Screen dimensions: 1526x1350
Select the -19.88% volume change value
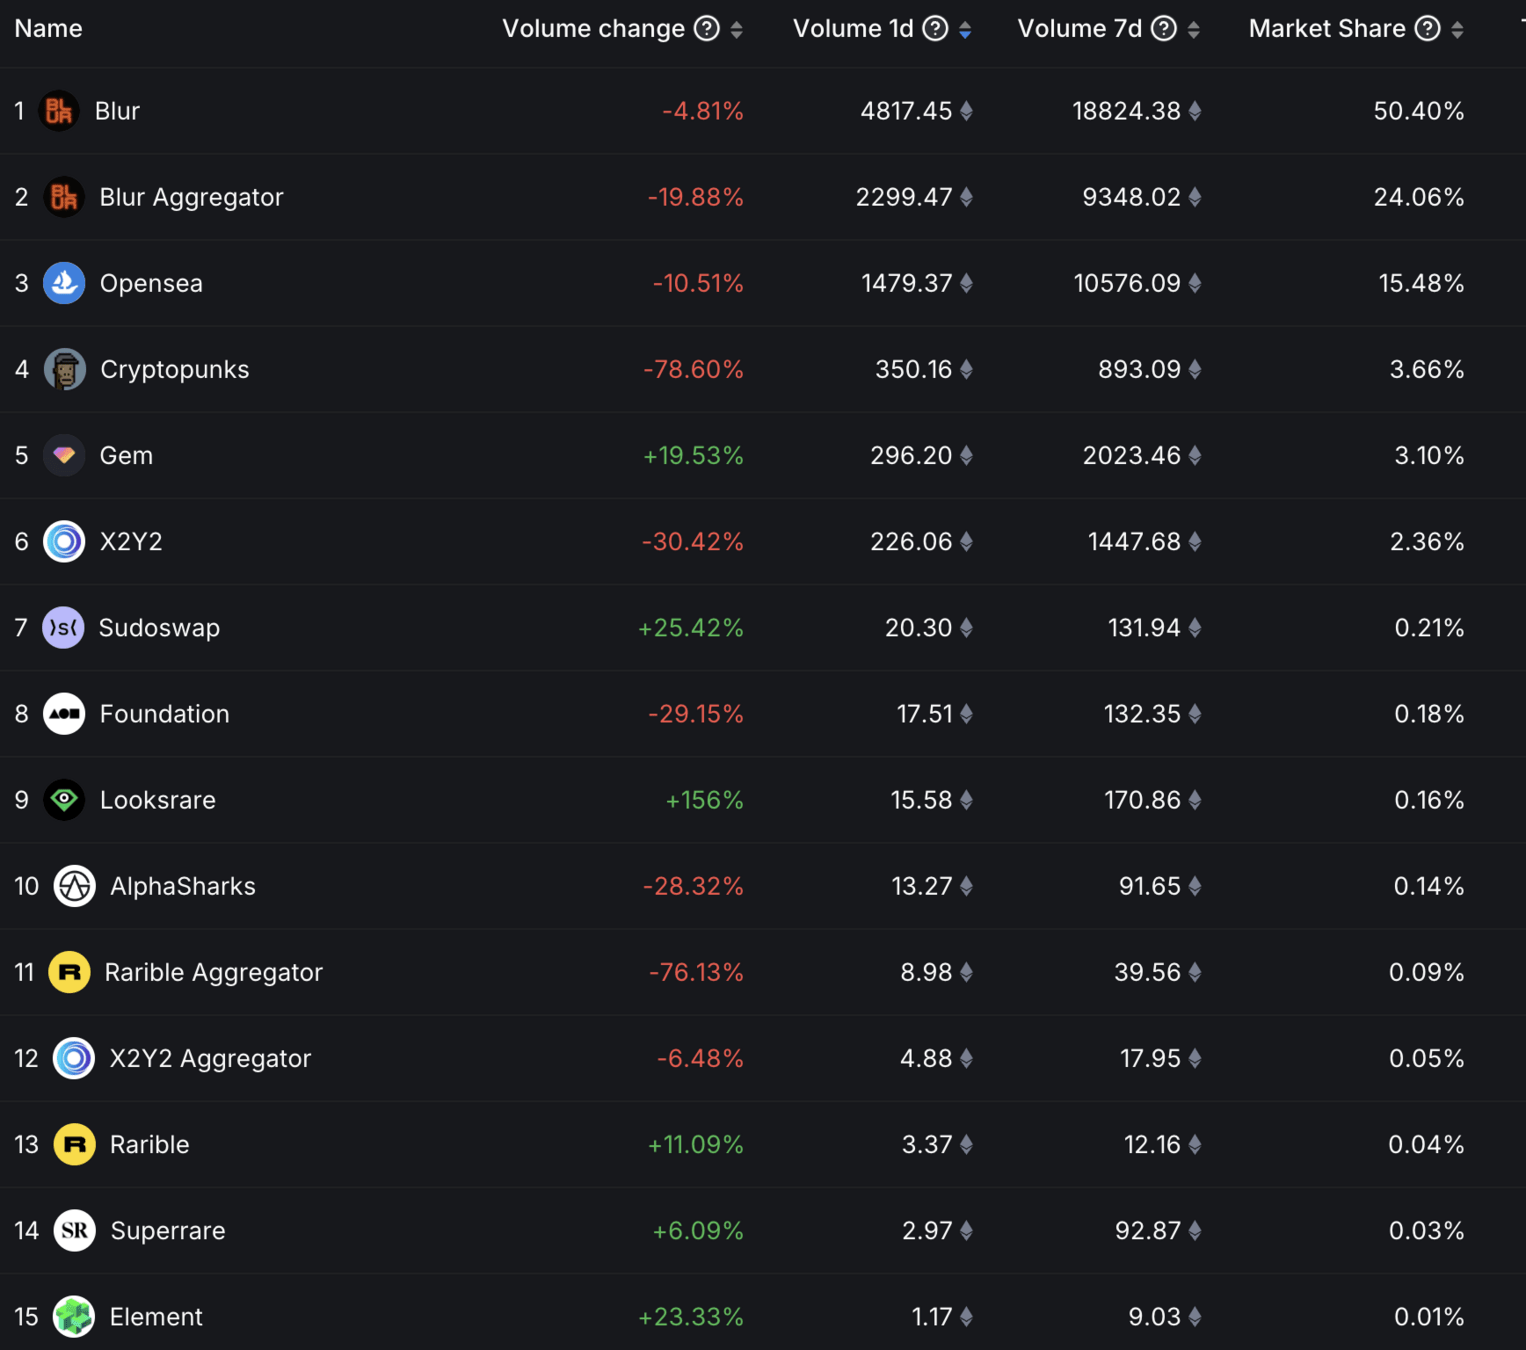pyautogui.click(x=695, y=197)
